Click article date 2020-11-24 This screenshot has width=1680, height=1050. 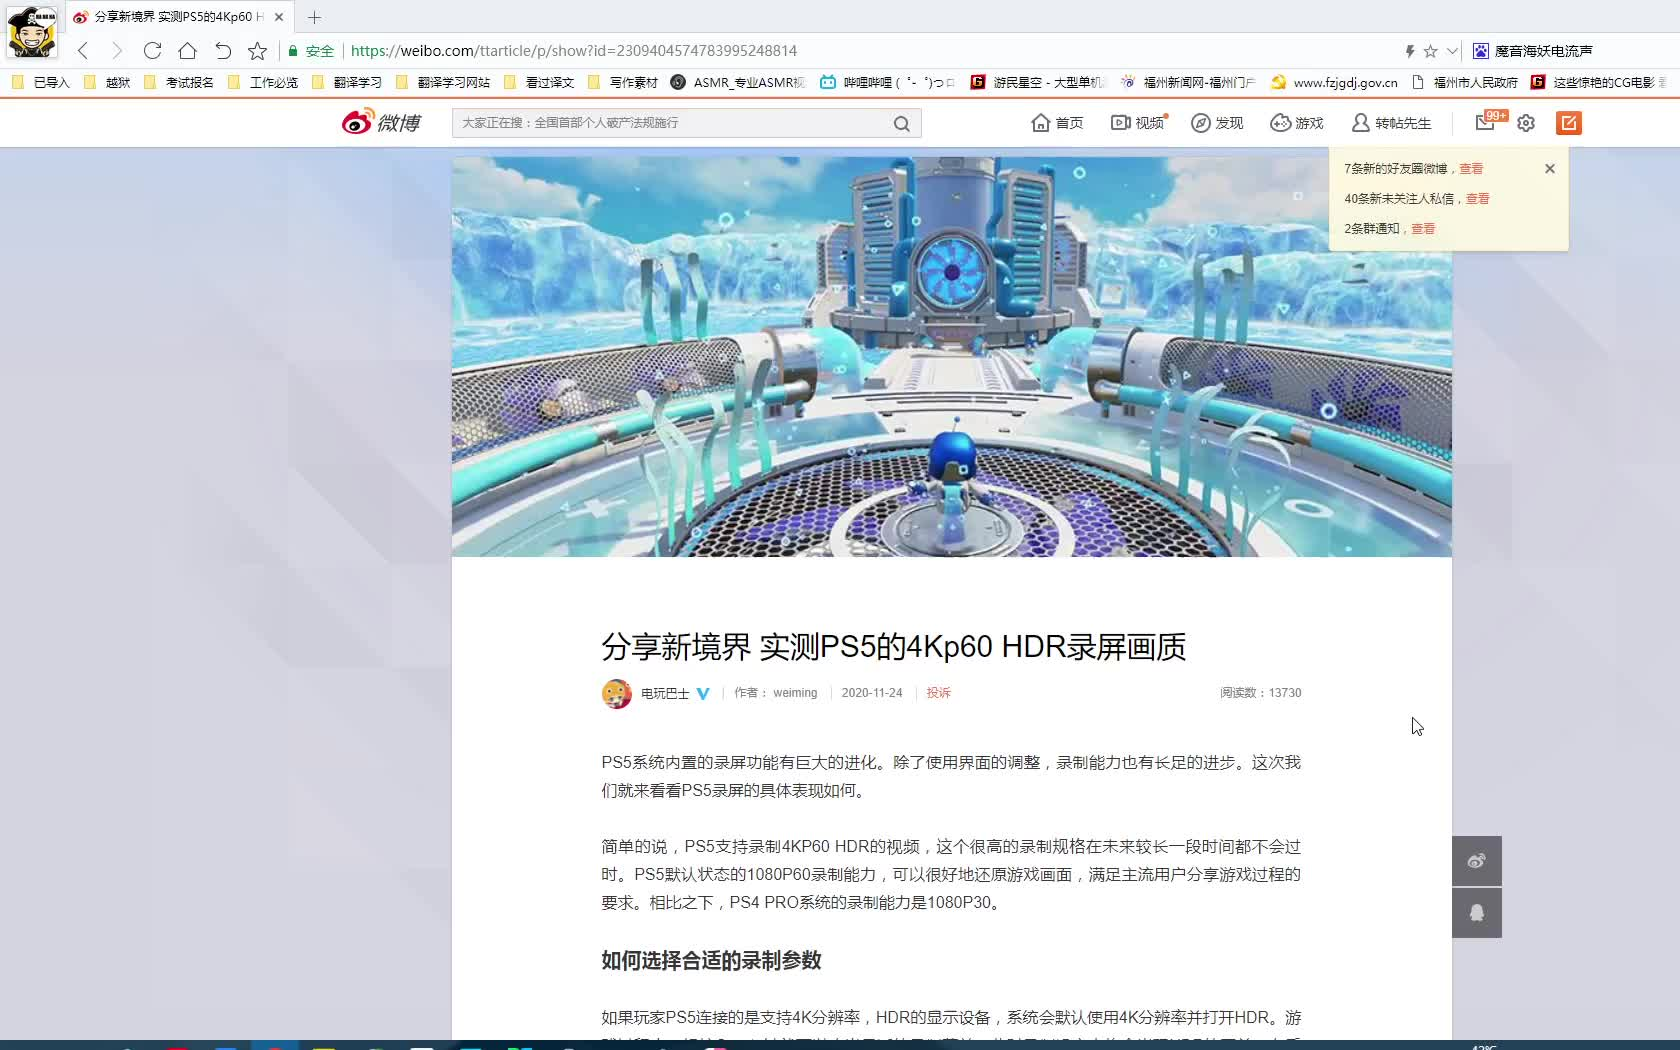[871, 693]
